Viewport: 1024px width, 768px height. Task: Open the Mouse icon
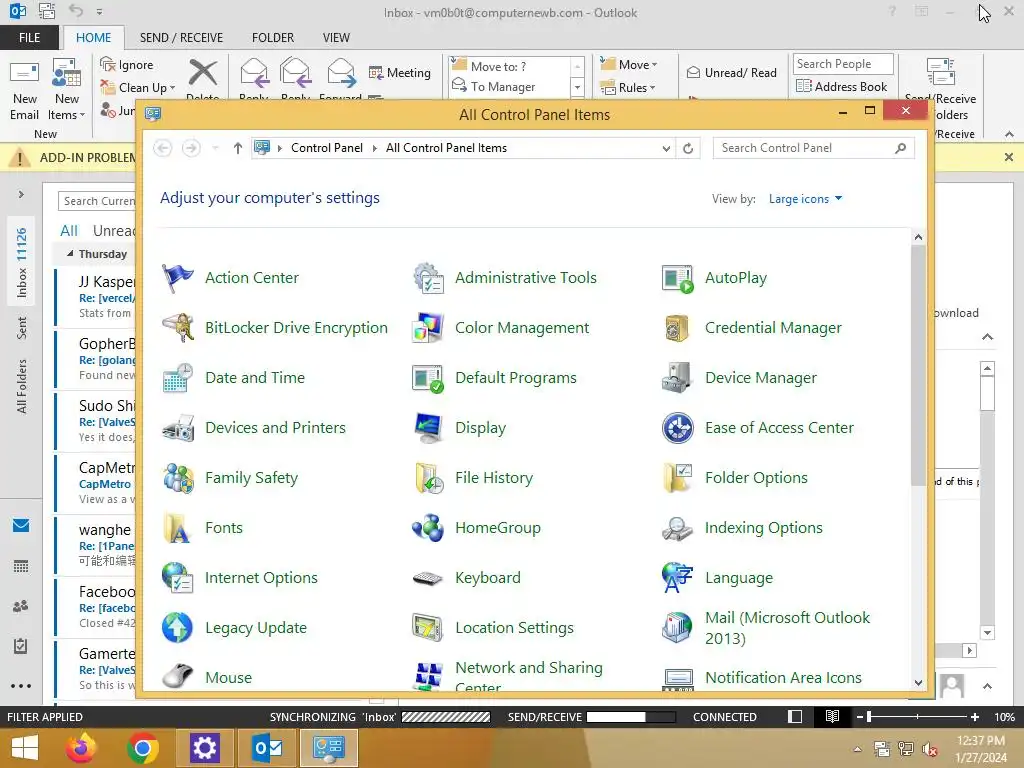point(178,677)
